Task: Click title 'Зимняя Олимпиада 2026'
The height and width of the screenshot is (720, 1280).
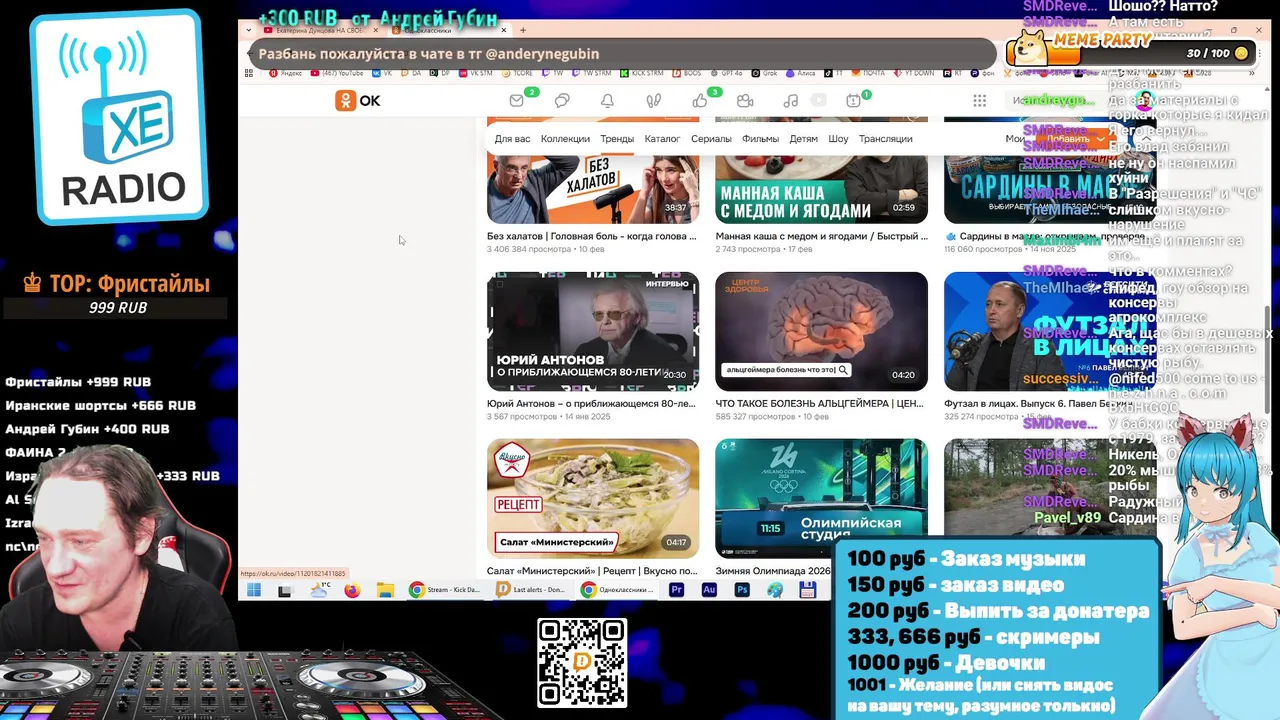Action: point(773,571)
